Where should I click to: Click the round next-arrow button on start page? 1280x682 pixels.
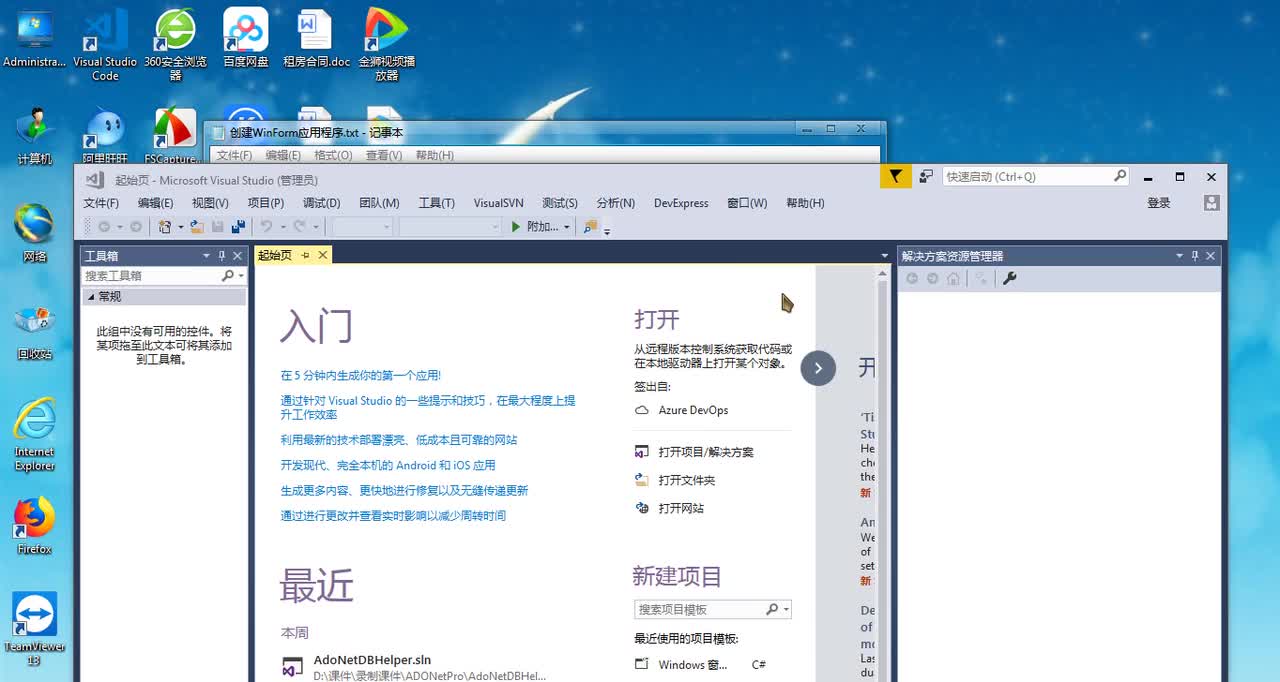[x=818, y=368]
